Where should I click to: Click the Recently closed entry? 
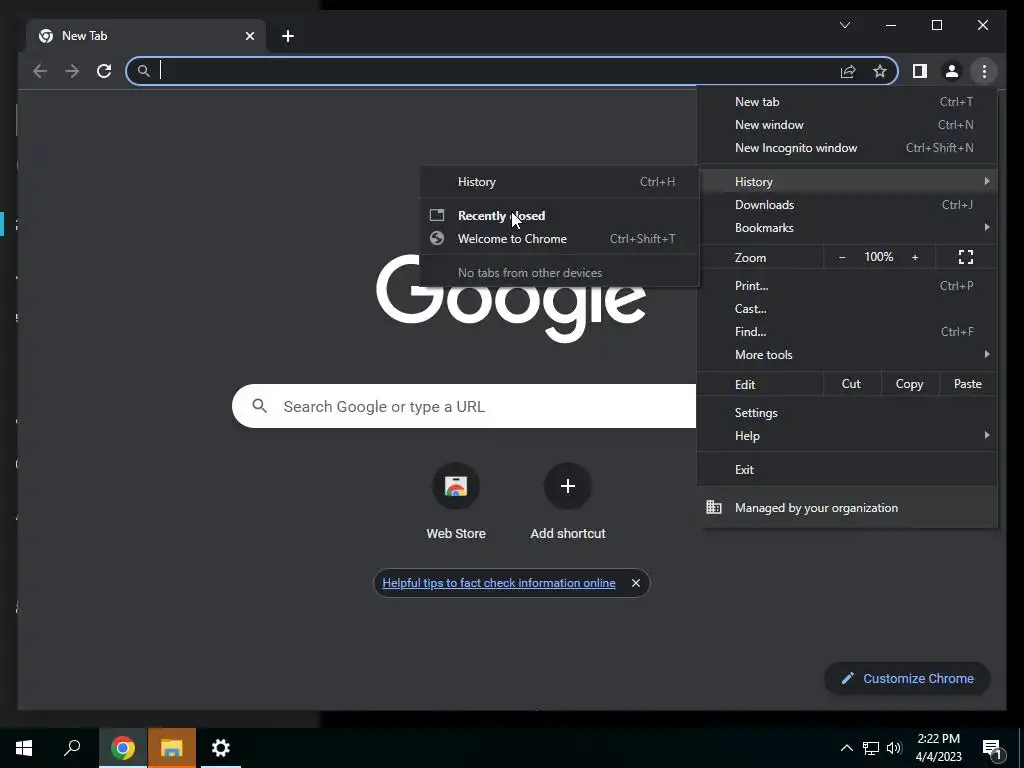tap(559, 216)
